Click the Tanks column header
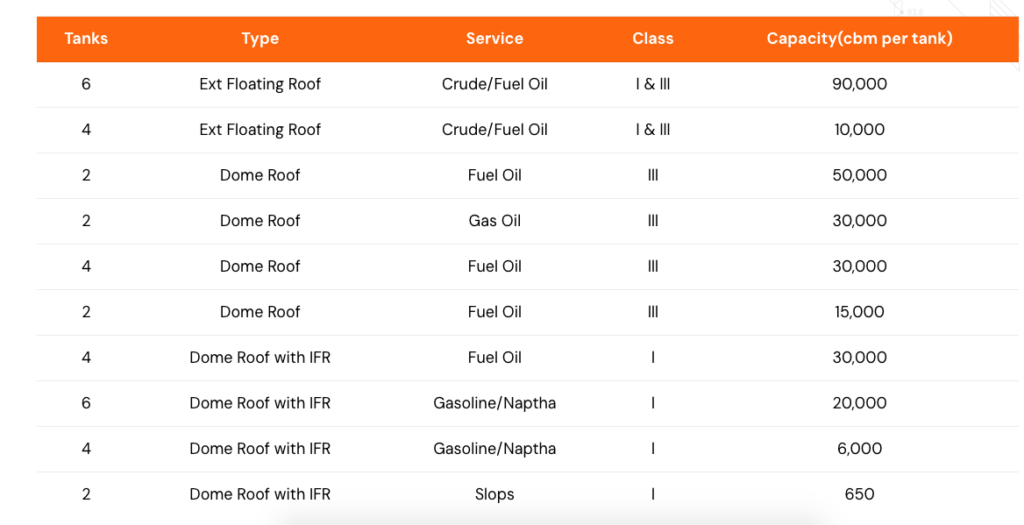 click(86, 39)
